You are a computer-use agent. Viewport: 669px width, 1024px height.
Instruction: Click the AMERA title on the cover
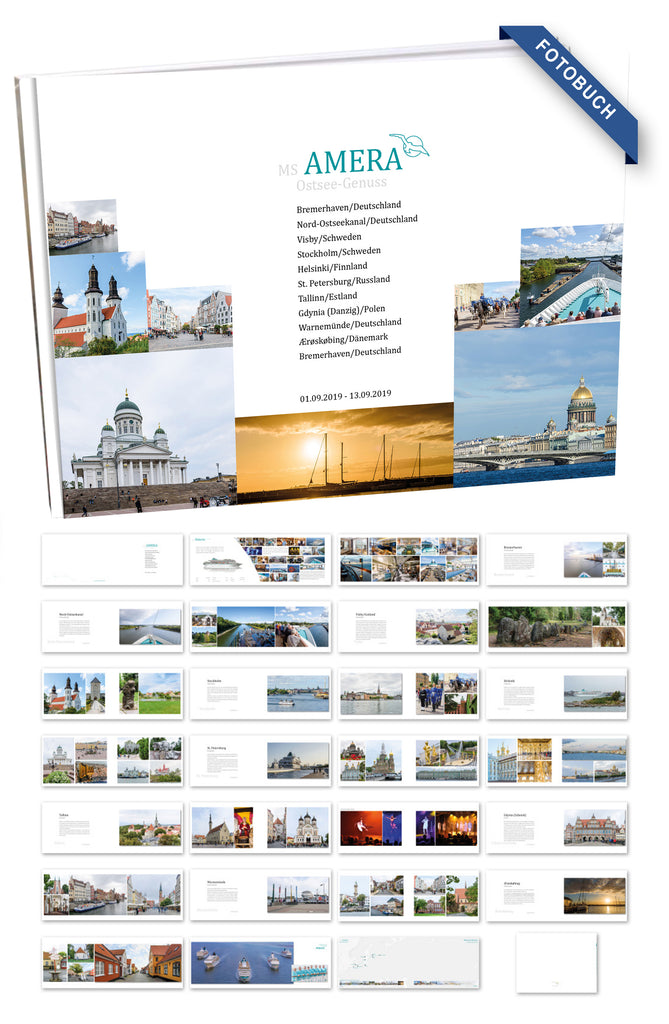[x=353, y=161]
